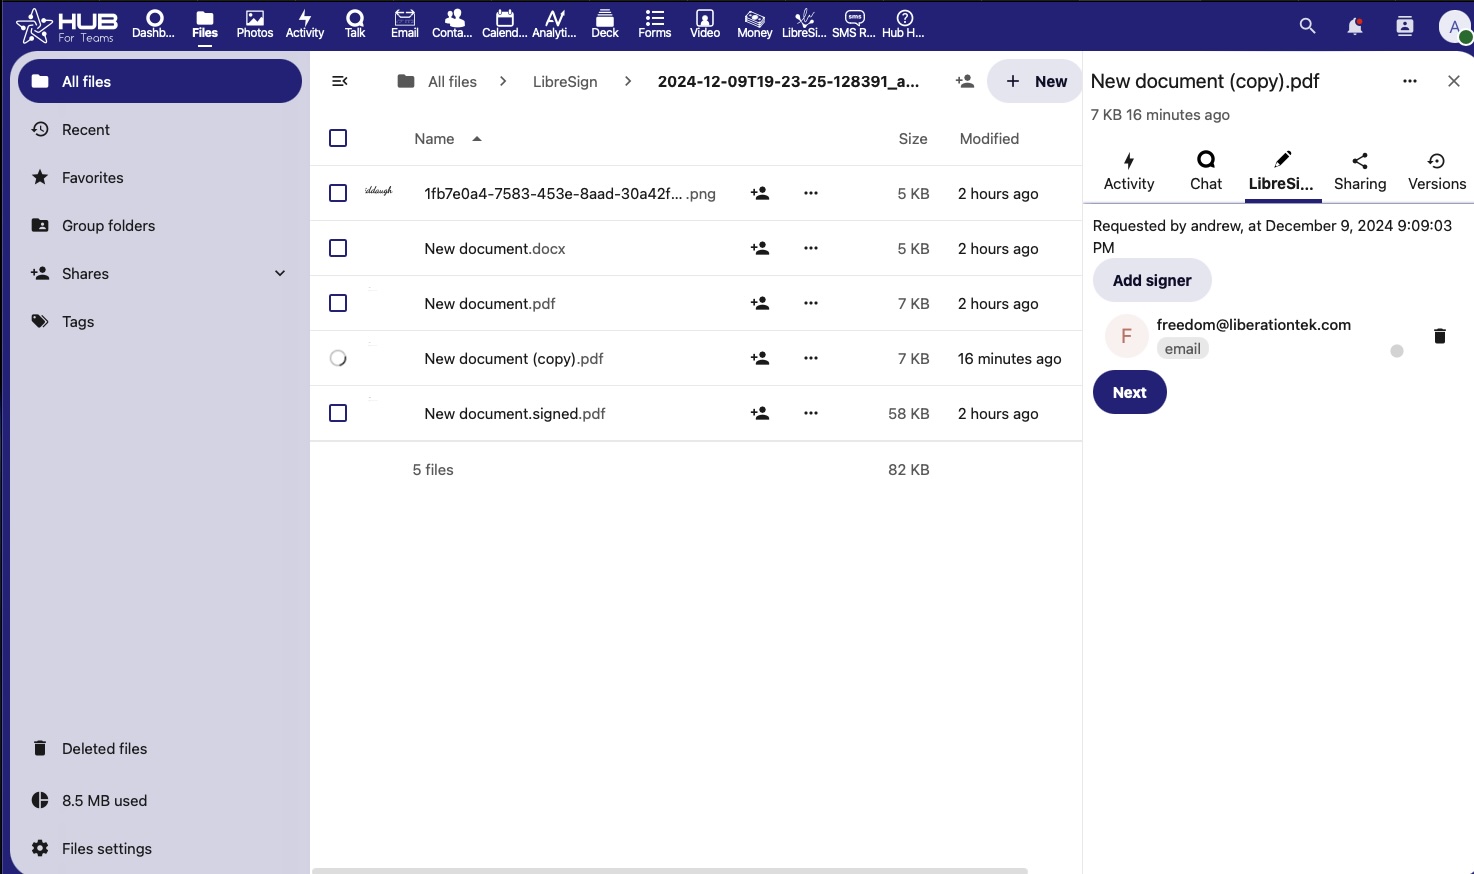Click the notifications bell icon
This screenshot has height=874, width=1474.
point(1355,26)
